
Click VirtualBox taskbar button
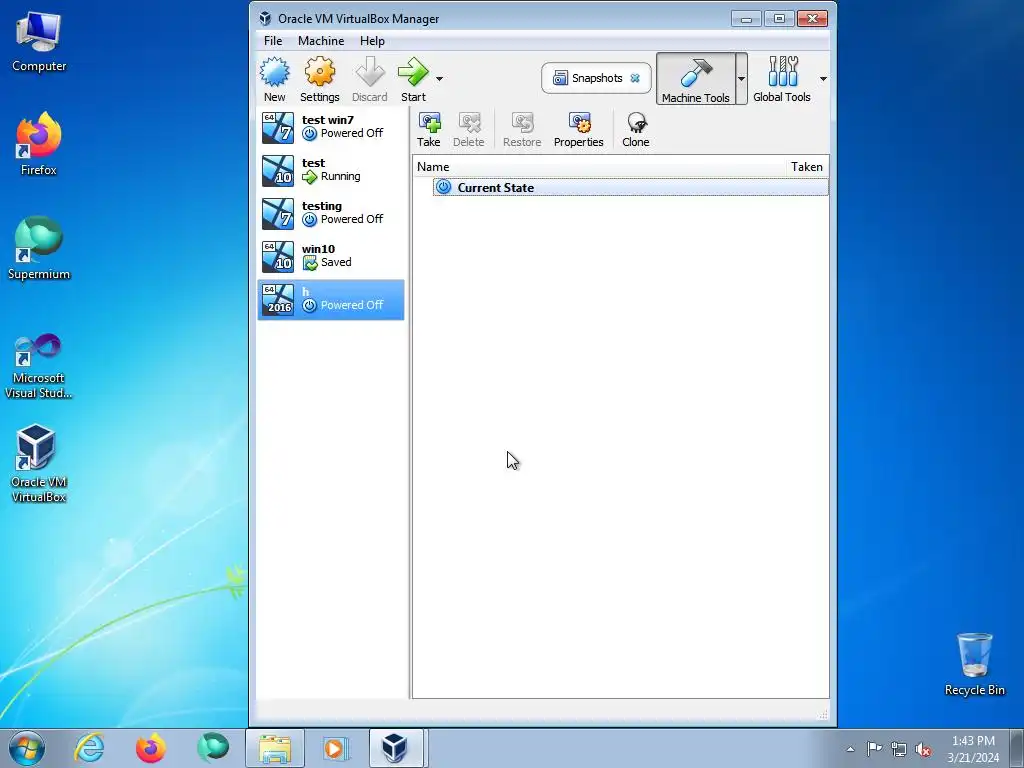pos(398,748)
